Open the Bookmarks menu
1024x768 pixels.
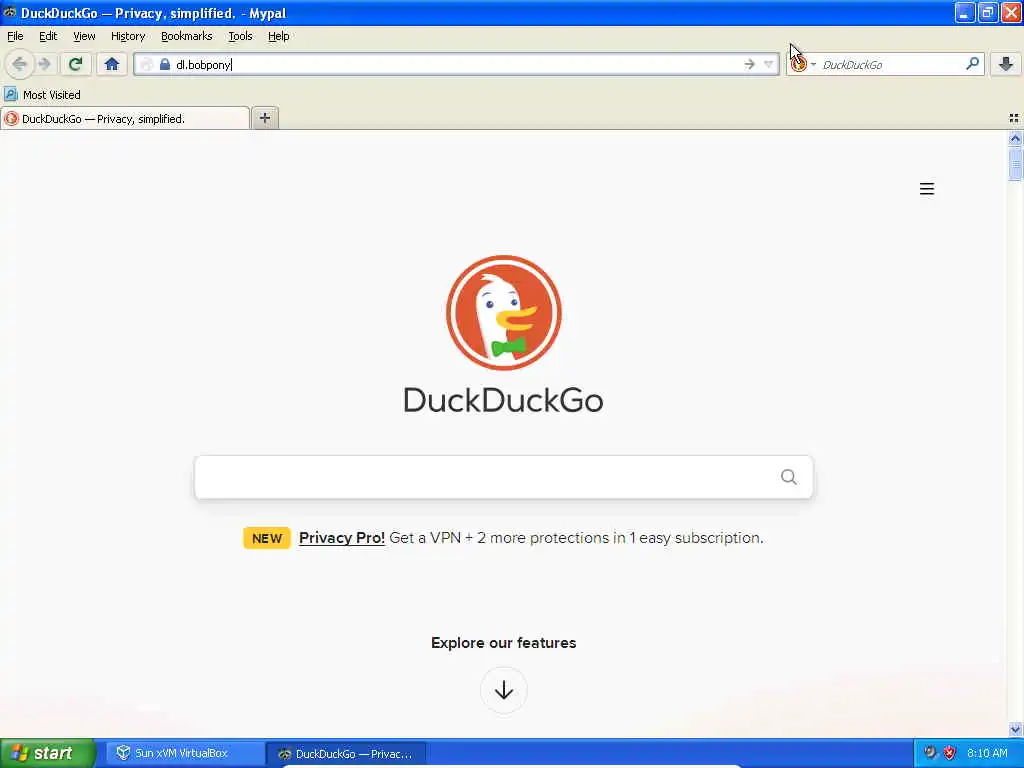tap(186, 36)
